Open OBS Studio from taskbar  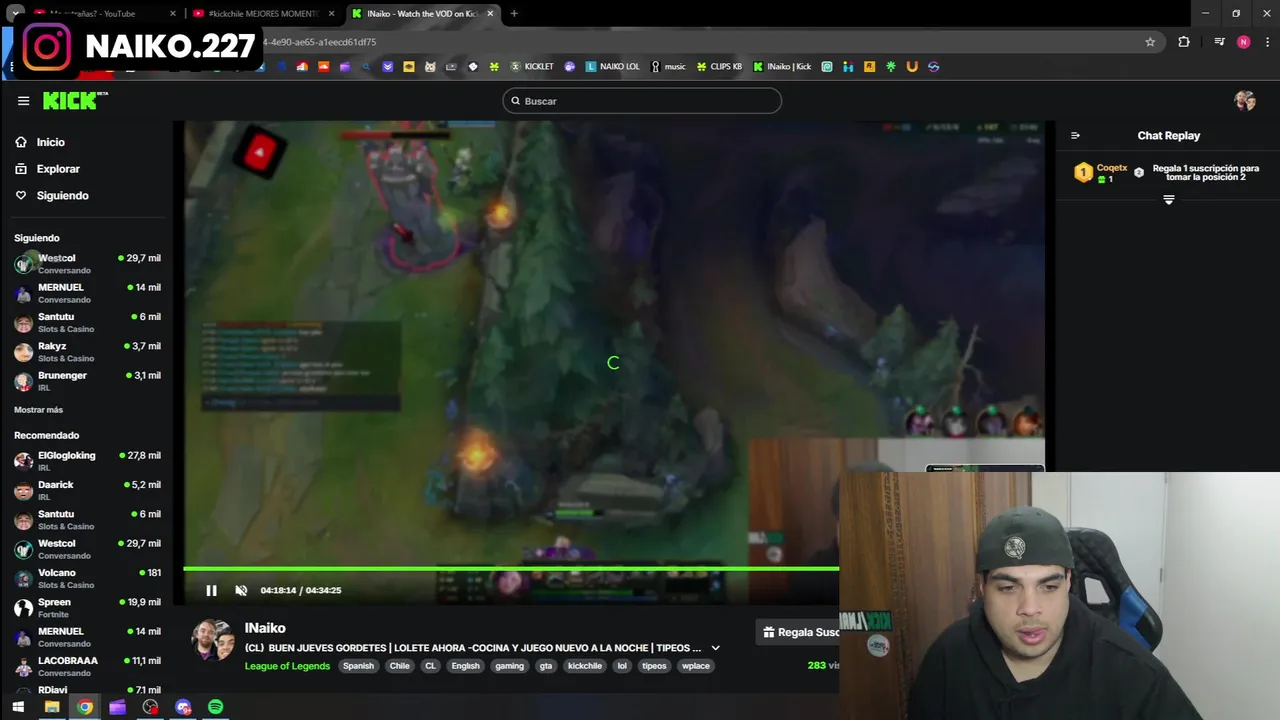pyautogui.click(x=150, y=707)
